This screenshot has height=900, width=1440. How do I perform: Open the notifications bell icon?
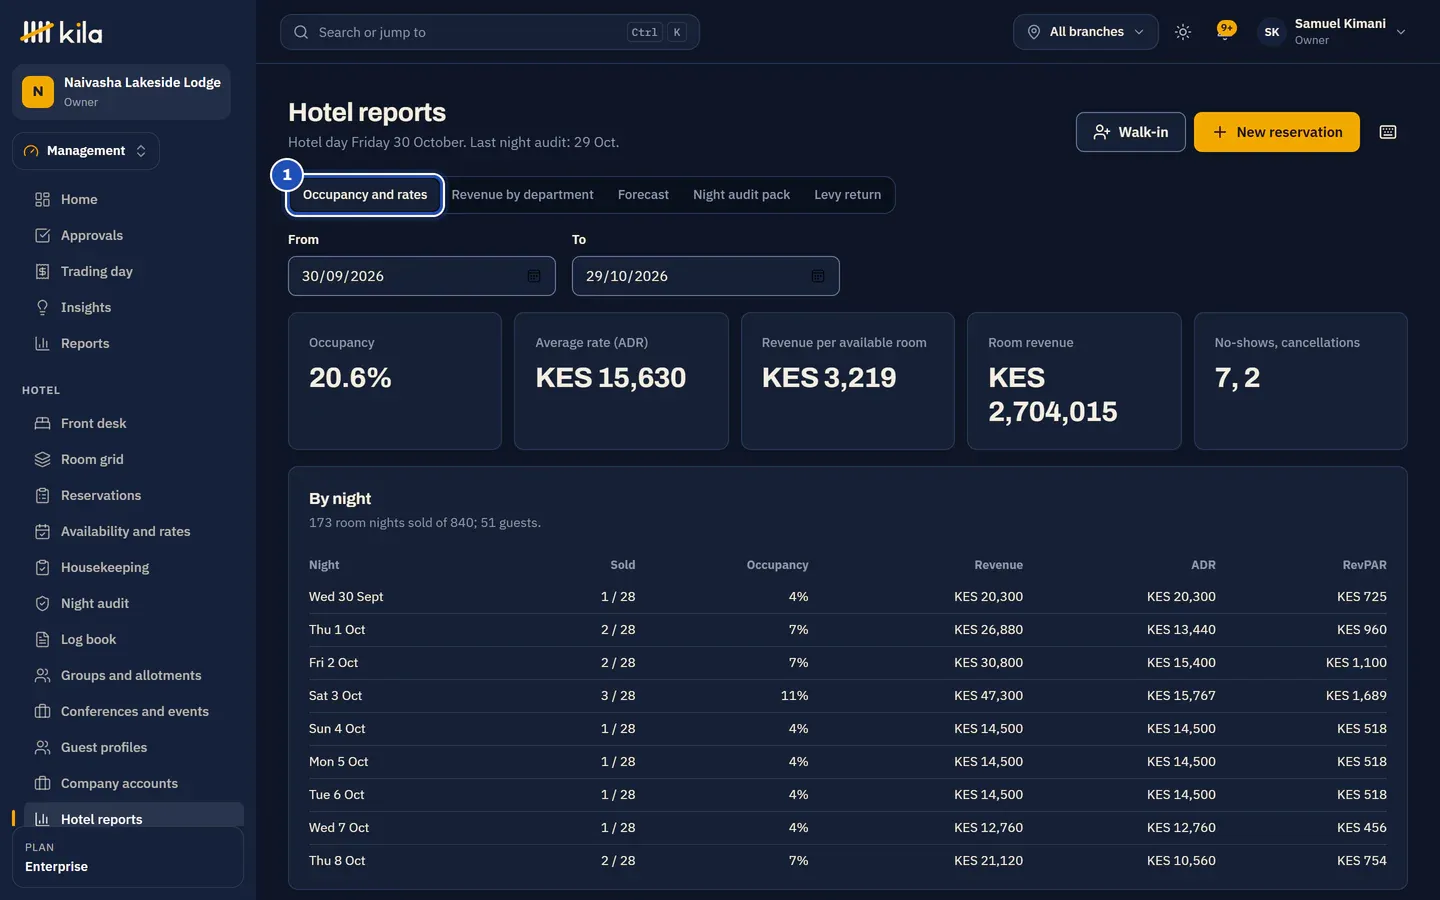click(x=1225, y=32)
